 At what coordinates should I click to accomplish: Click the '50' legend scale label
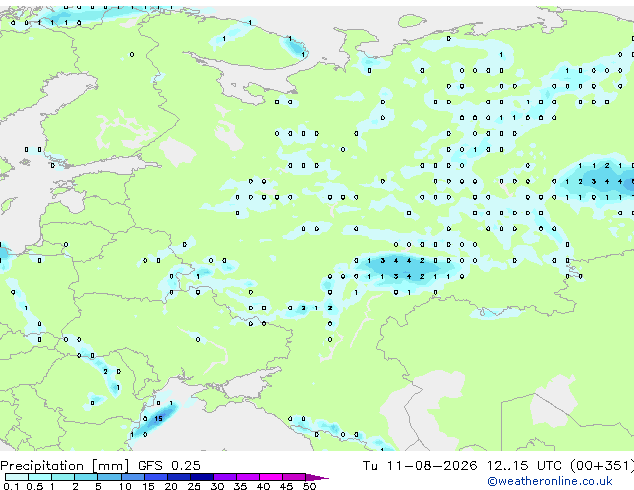(310, 486)
